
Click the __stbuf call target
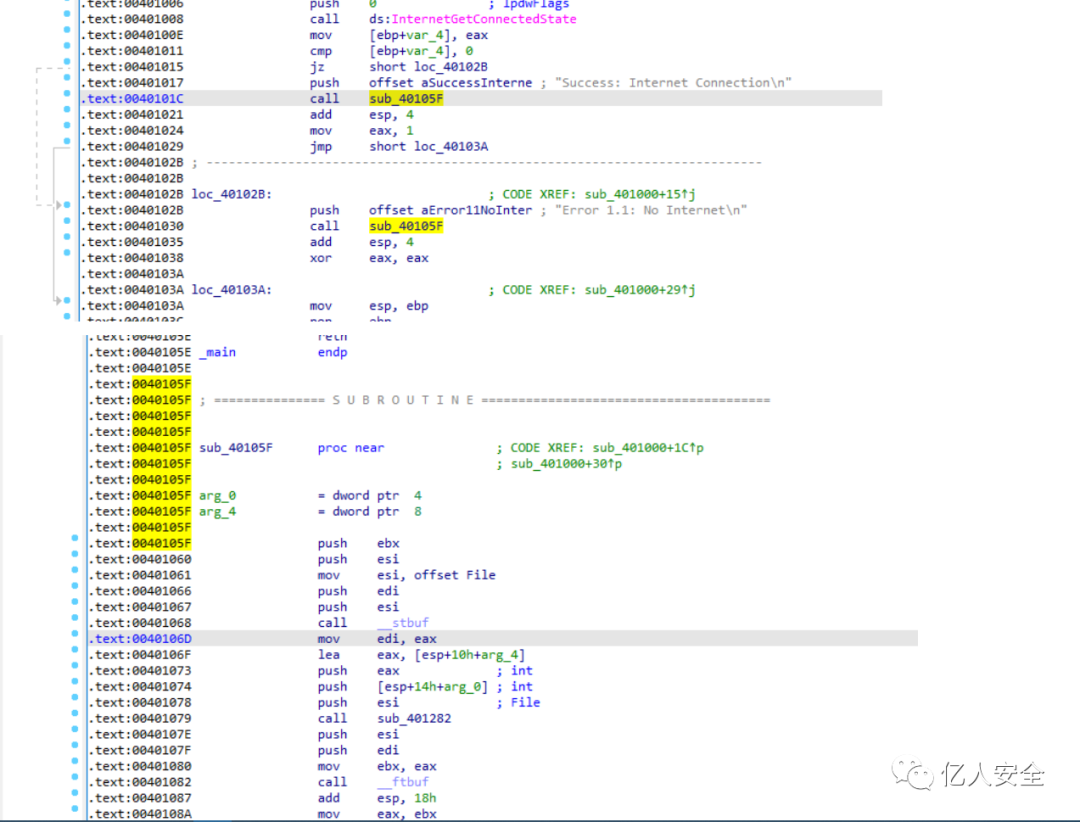click(403, 622)
